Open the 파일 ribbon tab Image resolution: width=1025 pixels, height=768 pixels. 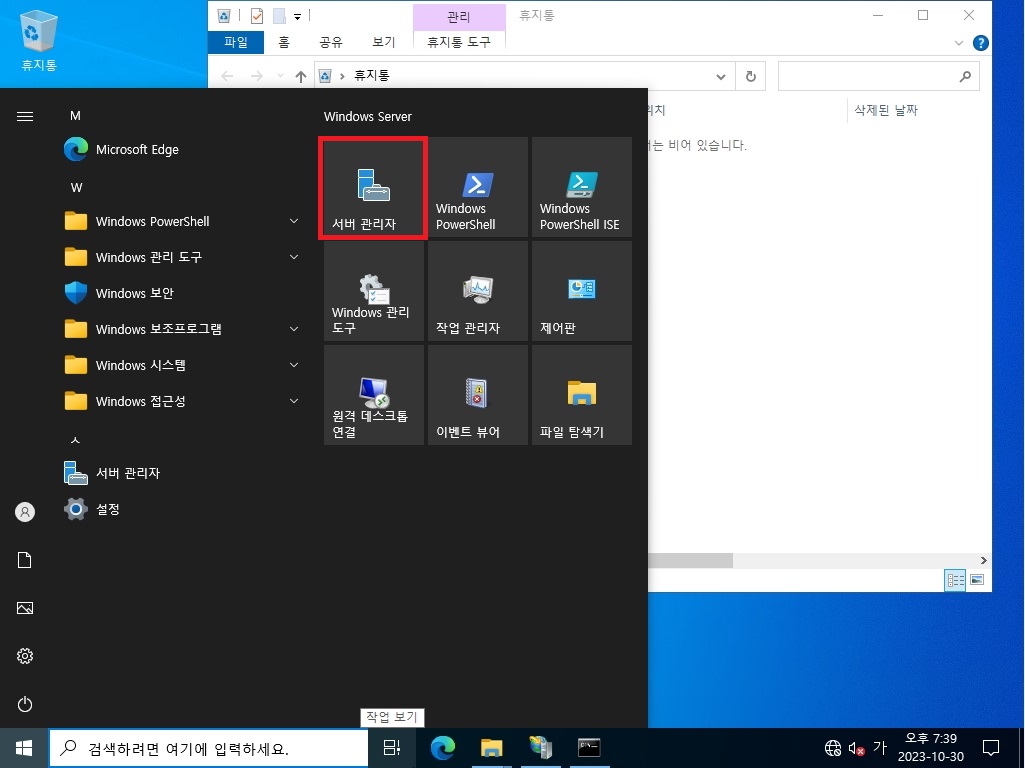click(236, 42)
